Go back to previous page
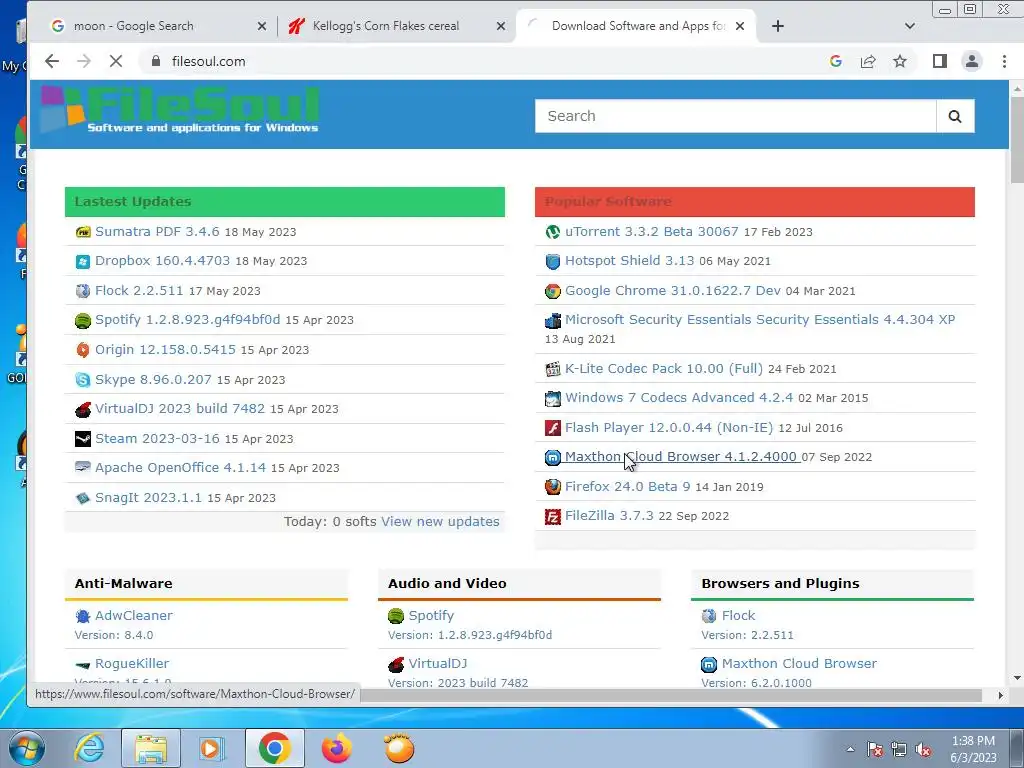 (52, 61)
